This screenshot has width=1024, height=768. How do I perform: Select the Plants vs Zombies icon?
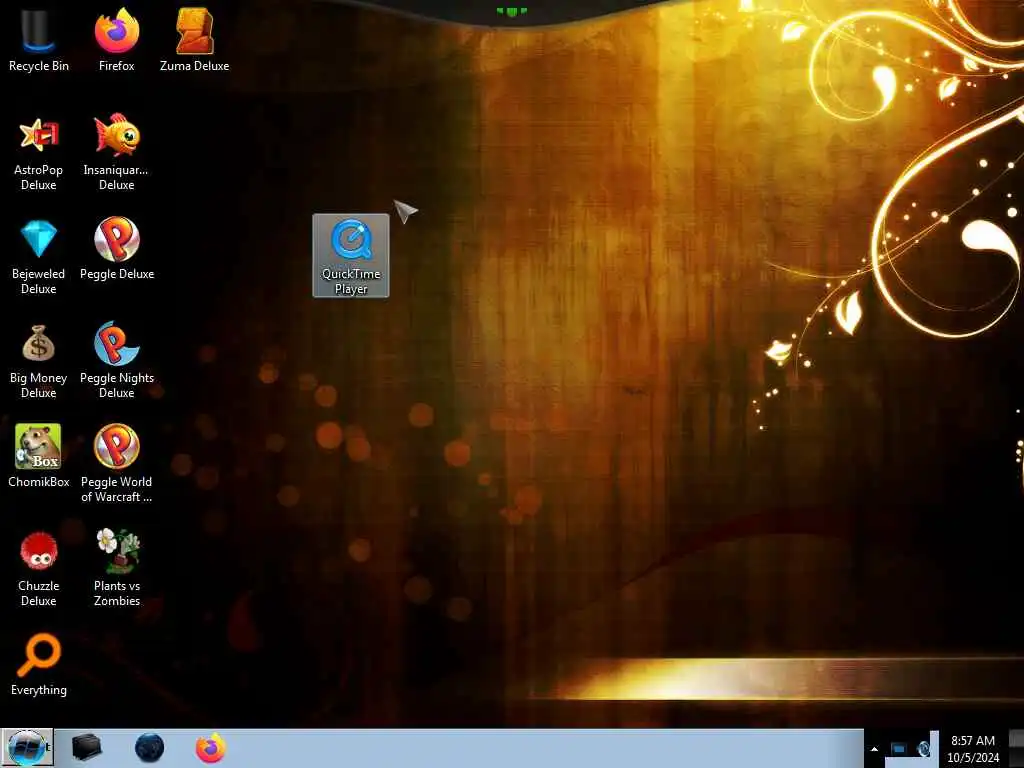coord(116,568)
